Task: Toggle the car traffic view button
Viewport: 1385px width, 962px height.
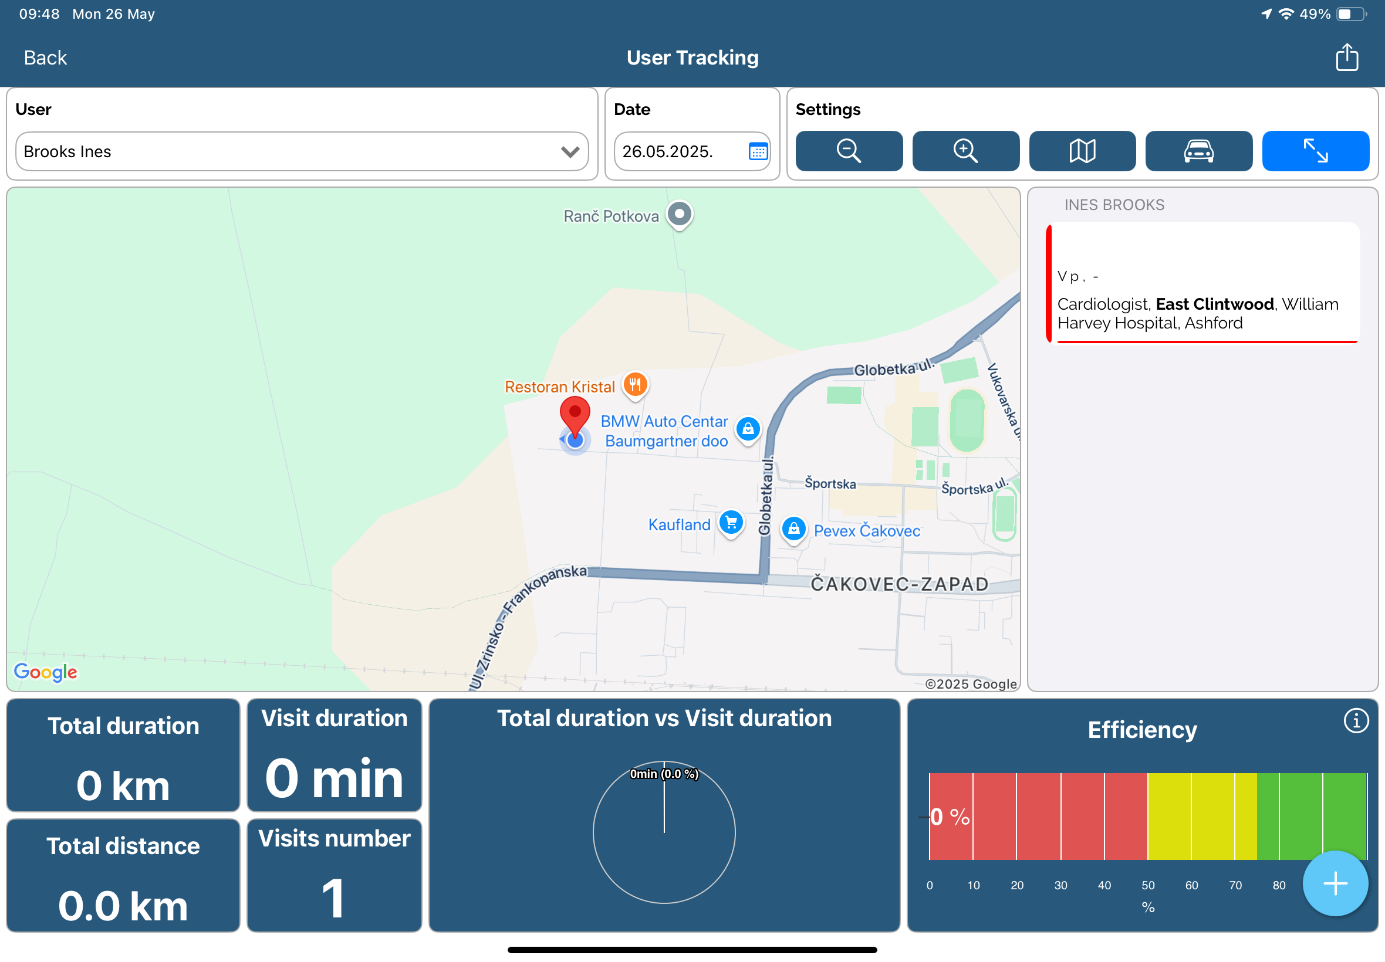Action: pyautogui.click(x=1198, y=151)
